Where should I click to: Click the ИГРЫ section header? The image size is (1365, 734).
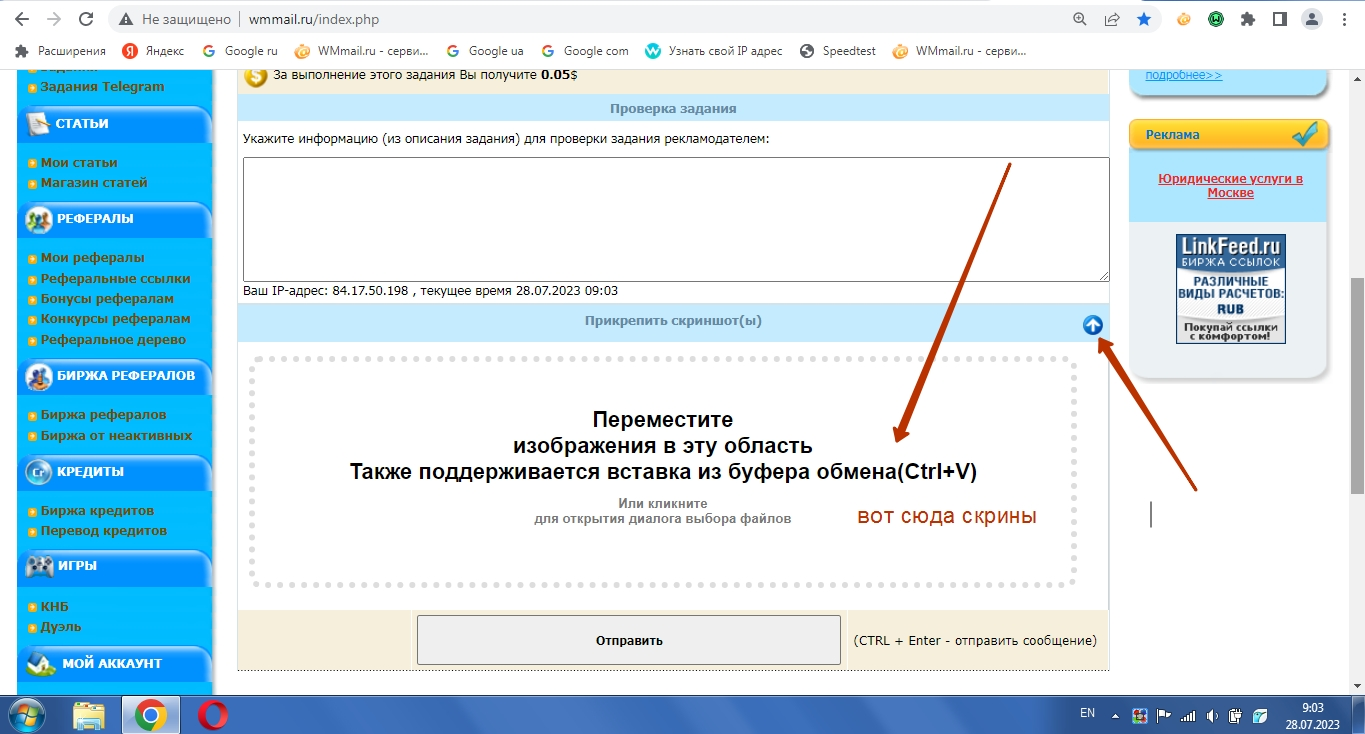click(x=114, y=566)
